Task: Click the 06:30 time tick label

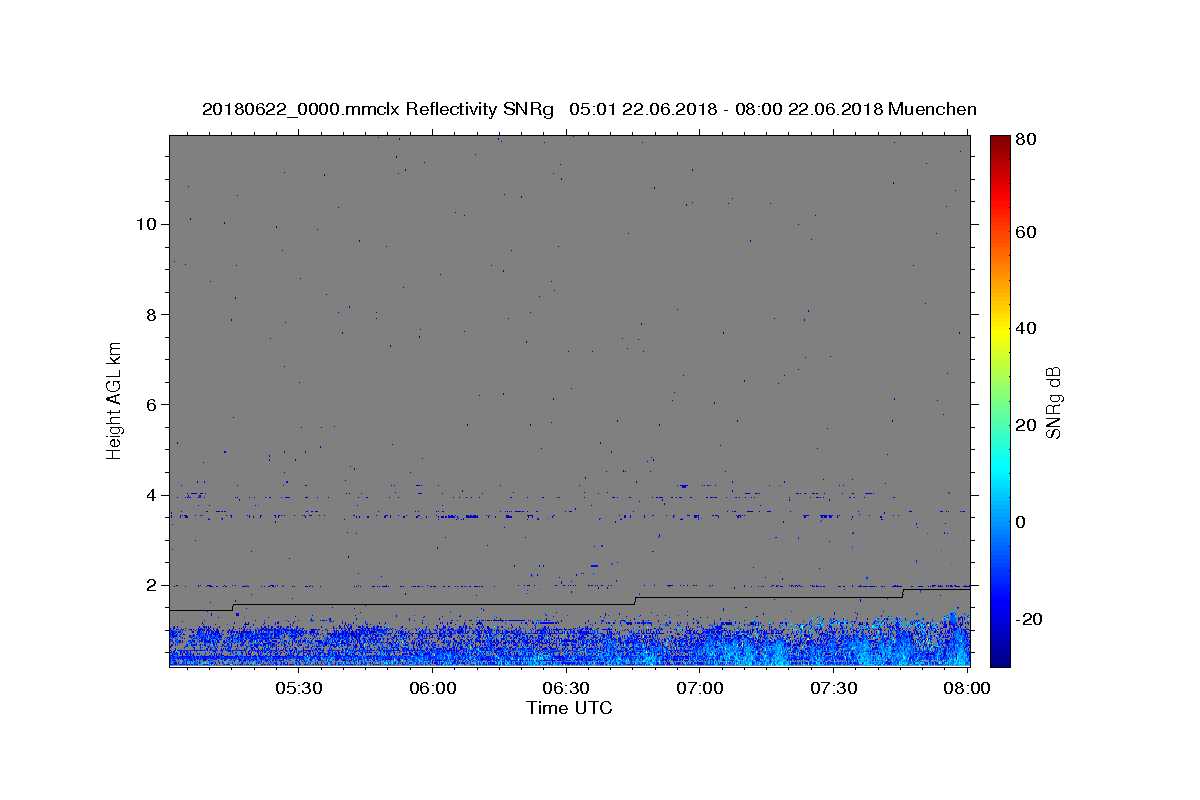Action: [x=567, y=688]
